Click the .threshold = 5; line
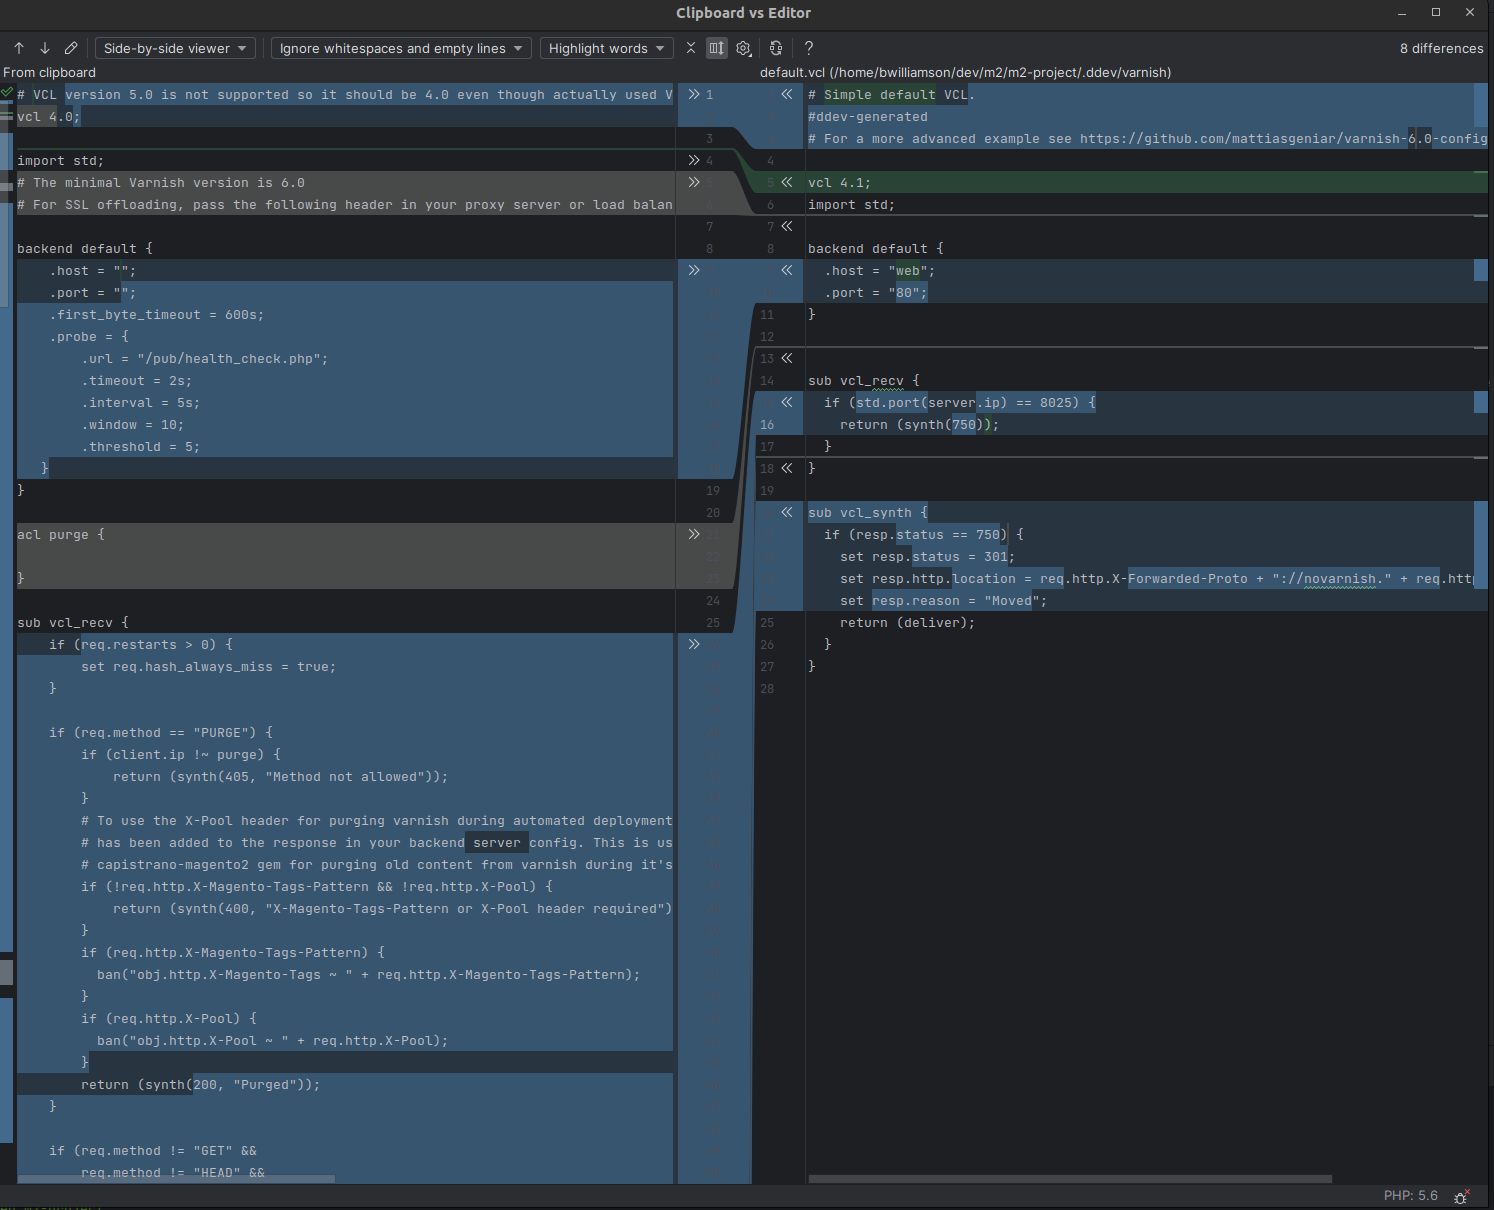The width and height of the screenshot is (1494, 1210). (141, 446)
